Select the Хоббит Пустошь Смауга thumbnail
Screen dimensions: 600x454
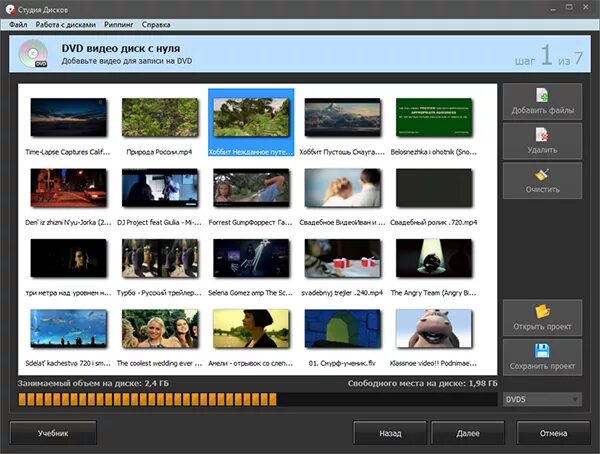(342, 117)
